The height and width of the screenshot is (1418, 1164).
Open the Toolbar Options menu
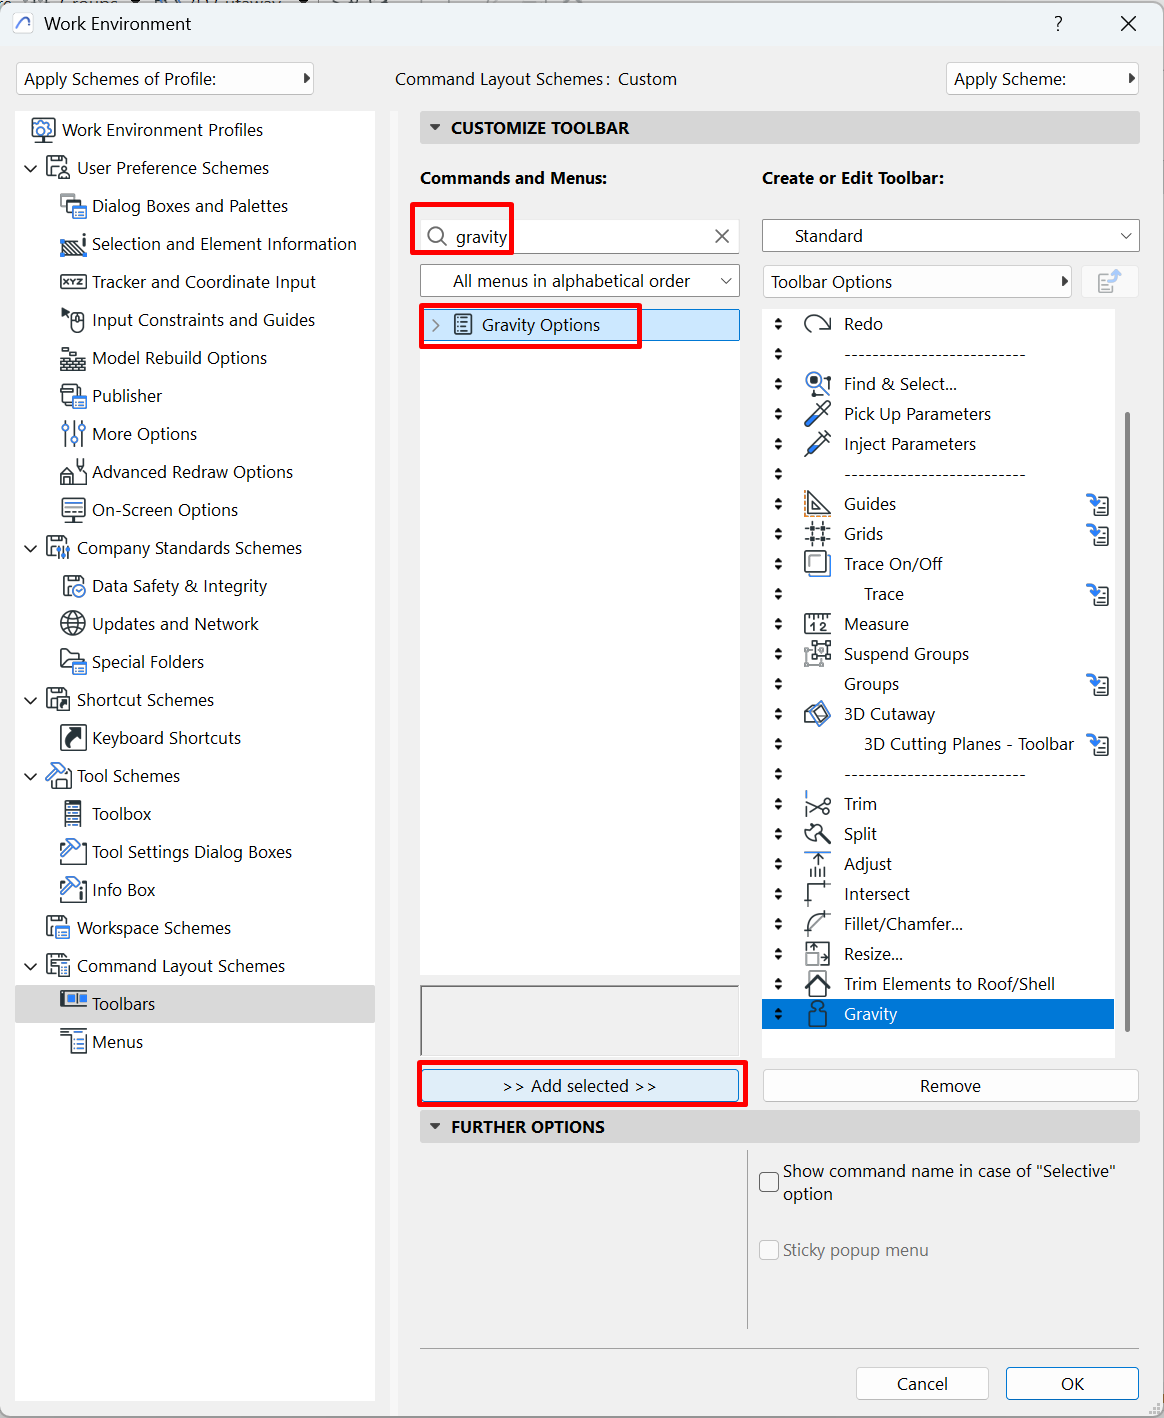(x=916, y=282)
